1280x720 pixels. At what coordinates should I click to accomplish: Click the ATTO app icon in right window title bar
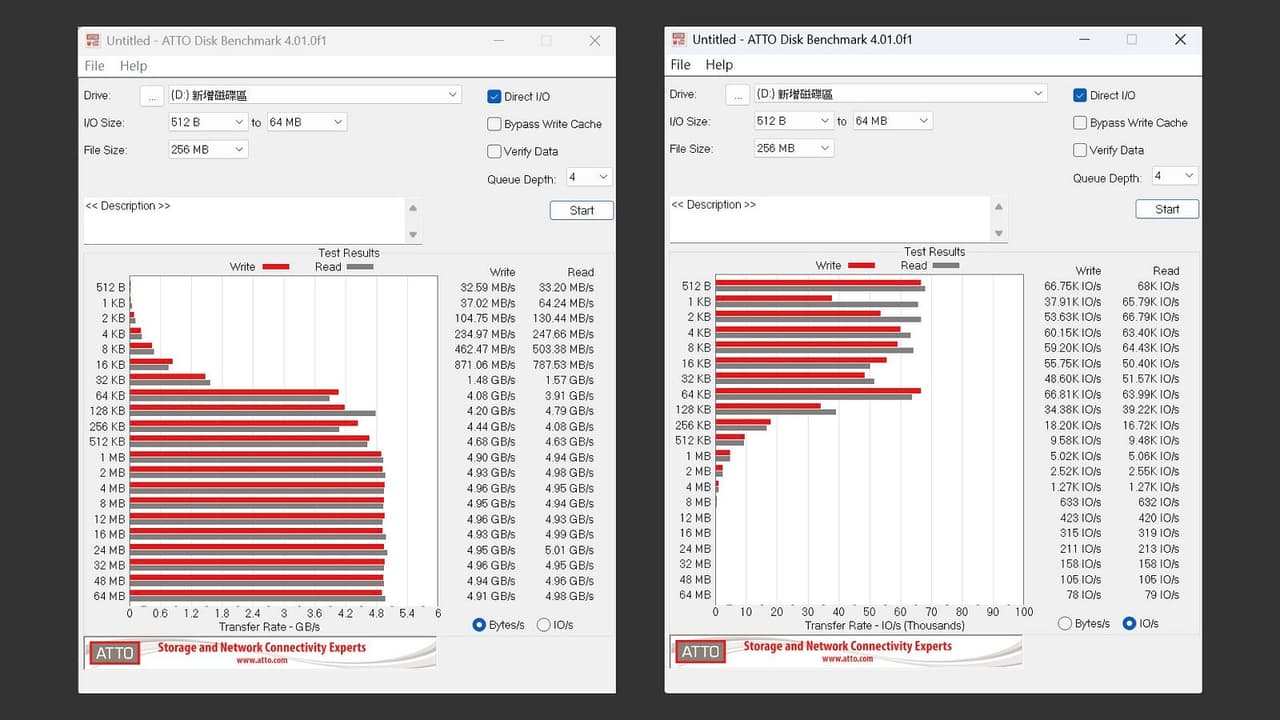click(679, 40)
